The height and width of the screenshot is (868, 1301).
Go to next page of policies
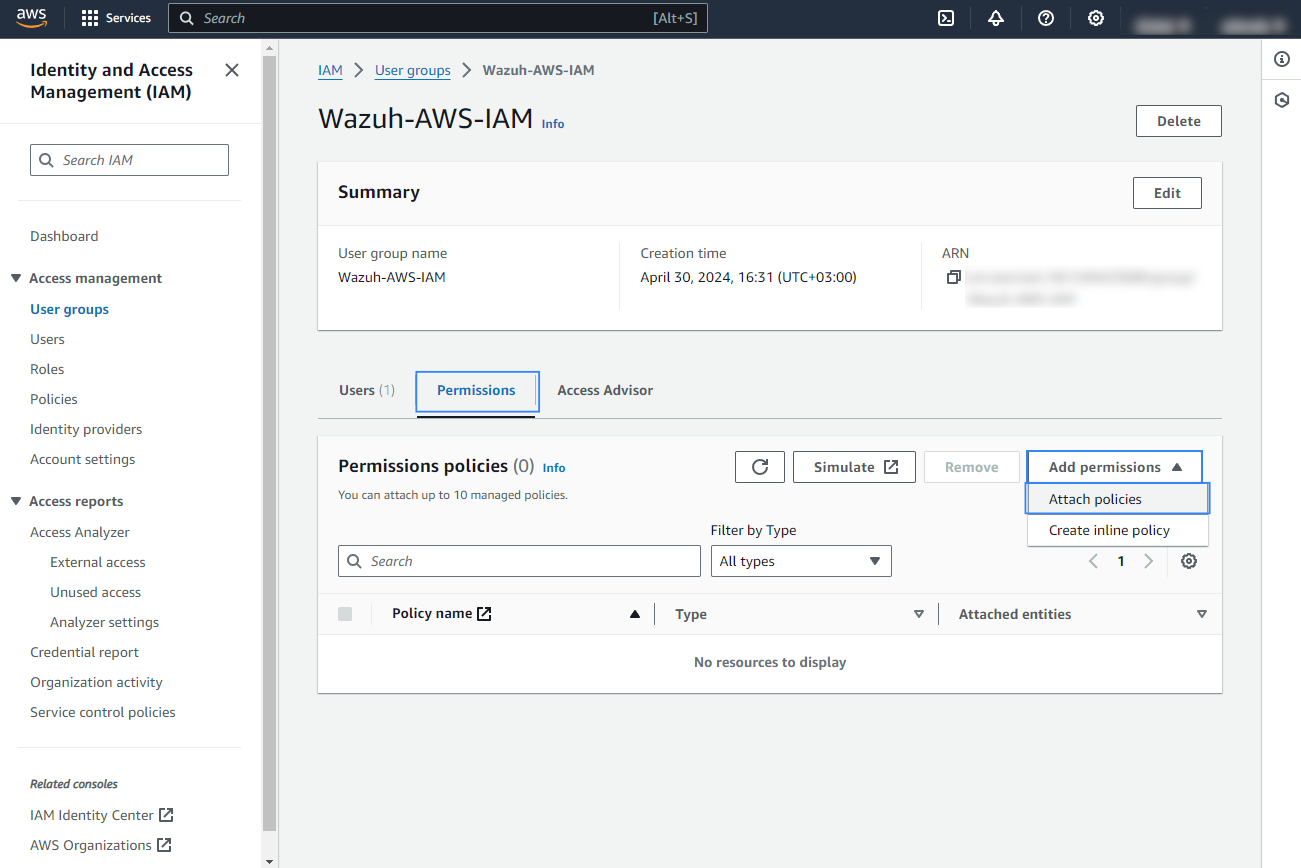pos(1148,561)
